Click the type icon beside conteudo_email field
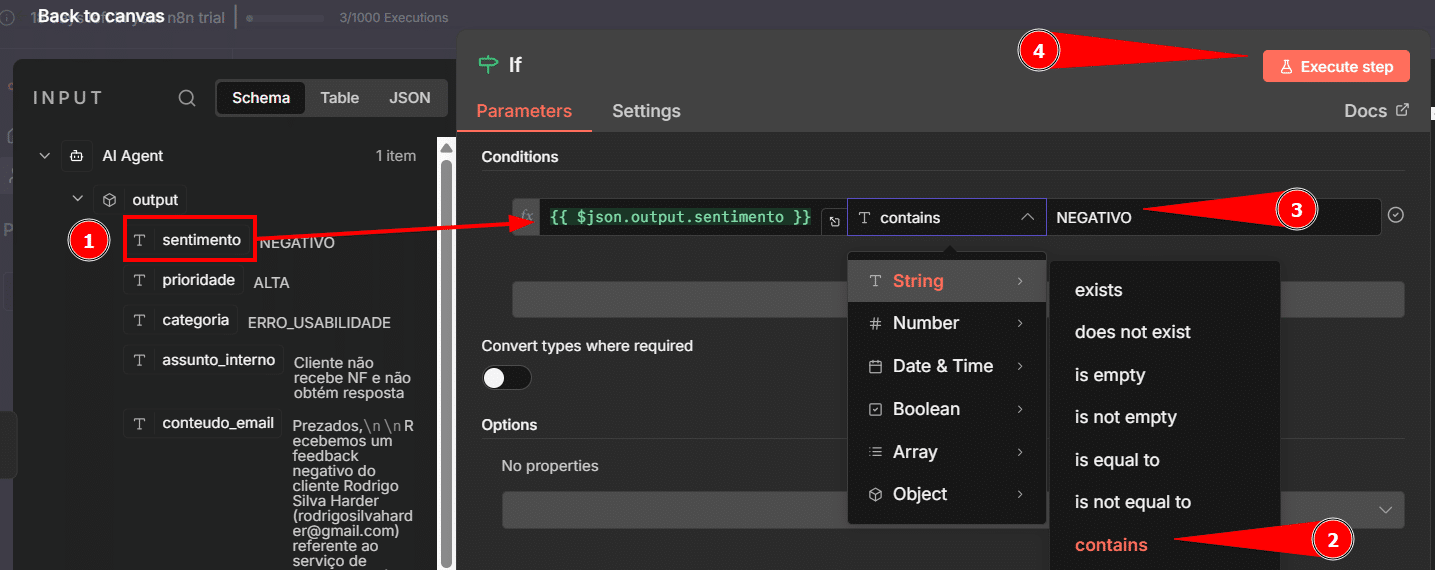 (x=140, y=423)
